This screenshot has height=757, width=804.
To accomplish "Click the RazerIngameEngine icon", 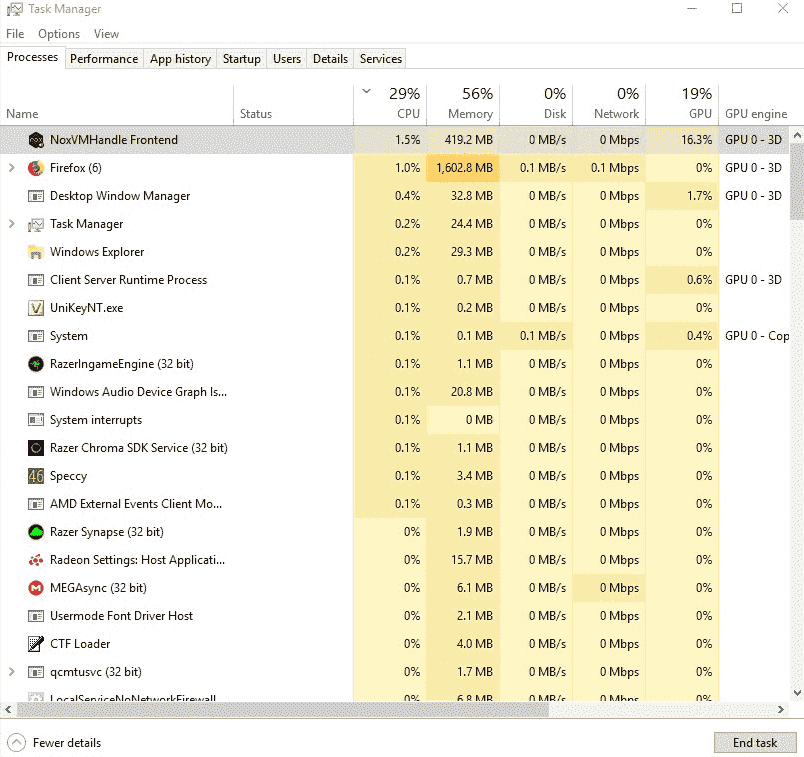I will point(36,364).
